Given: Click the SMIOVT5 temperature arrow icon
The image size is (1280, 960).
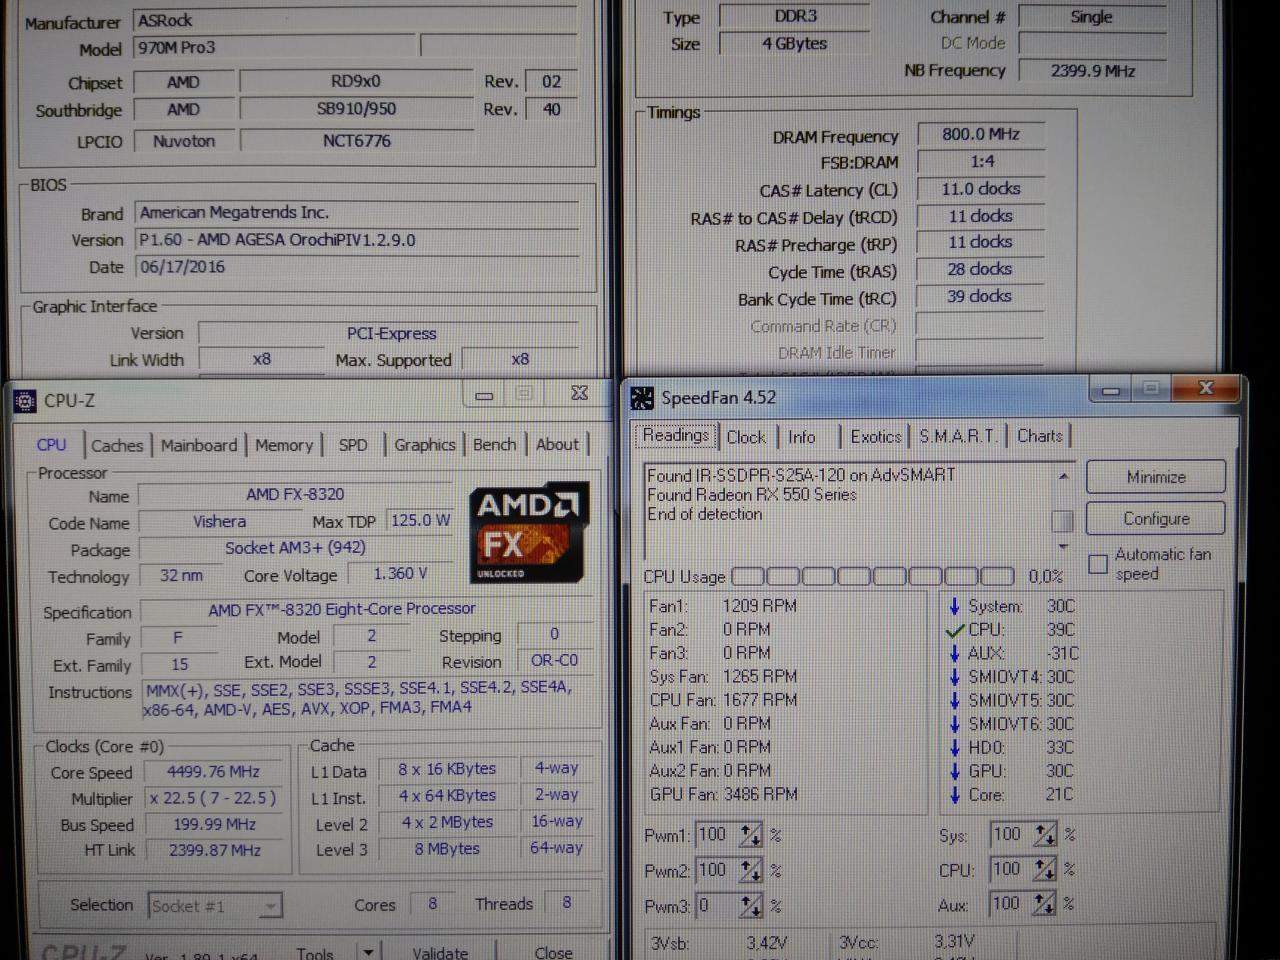Looking at the screenshot, I should [x=955, y=700].
